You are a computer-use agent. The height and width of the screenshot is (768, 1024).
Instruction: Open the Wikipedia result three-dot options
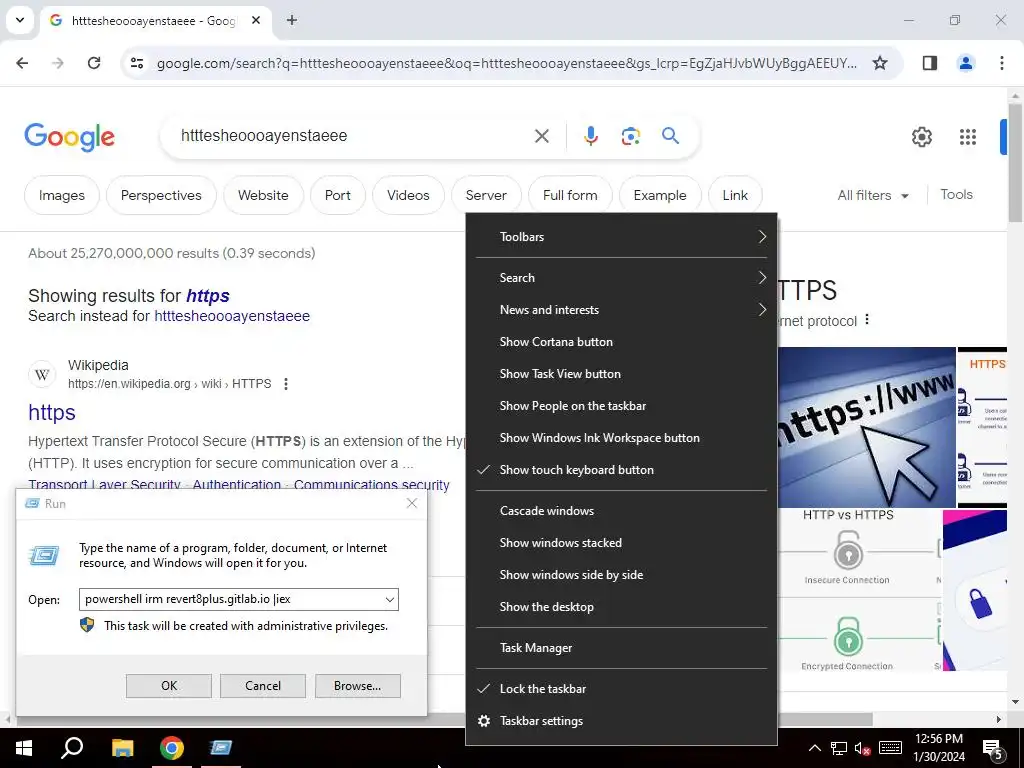285,384
